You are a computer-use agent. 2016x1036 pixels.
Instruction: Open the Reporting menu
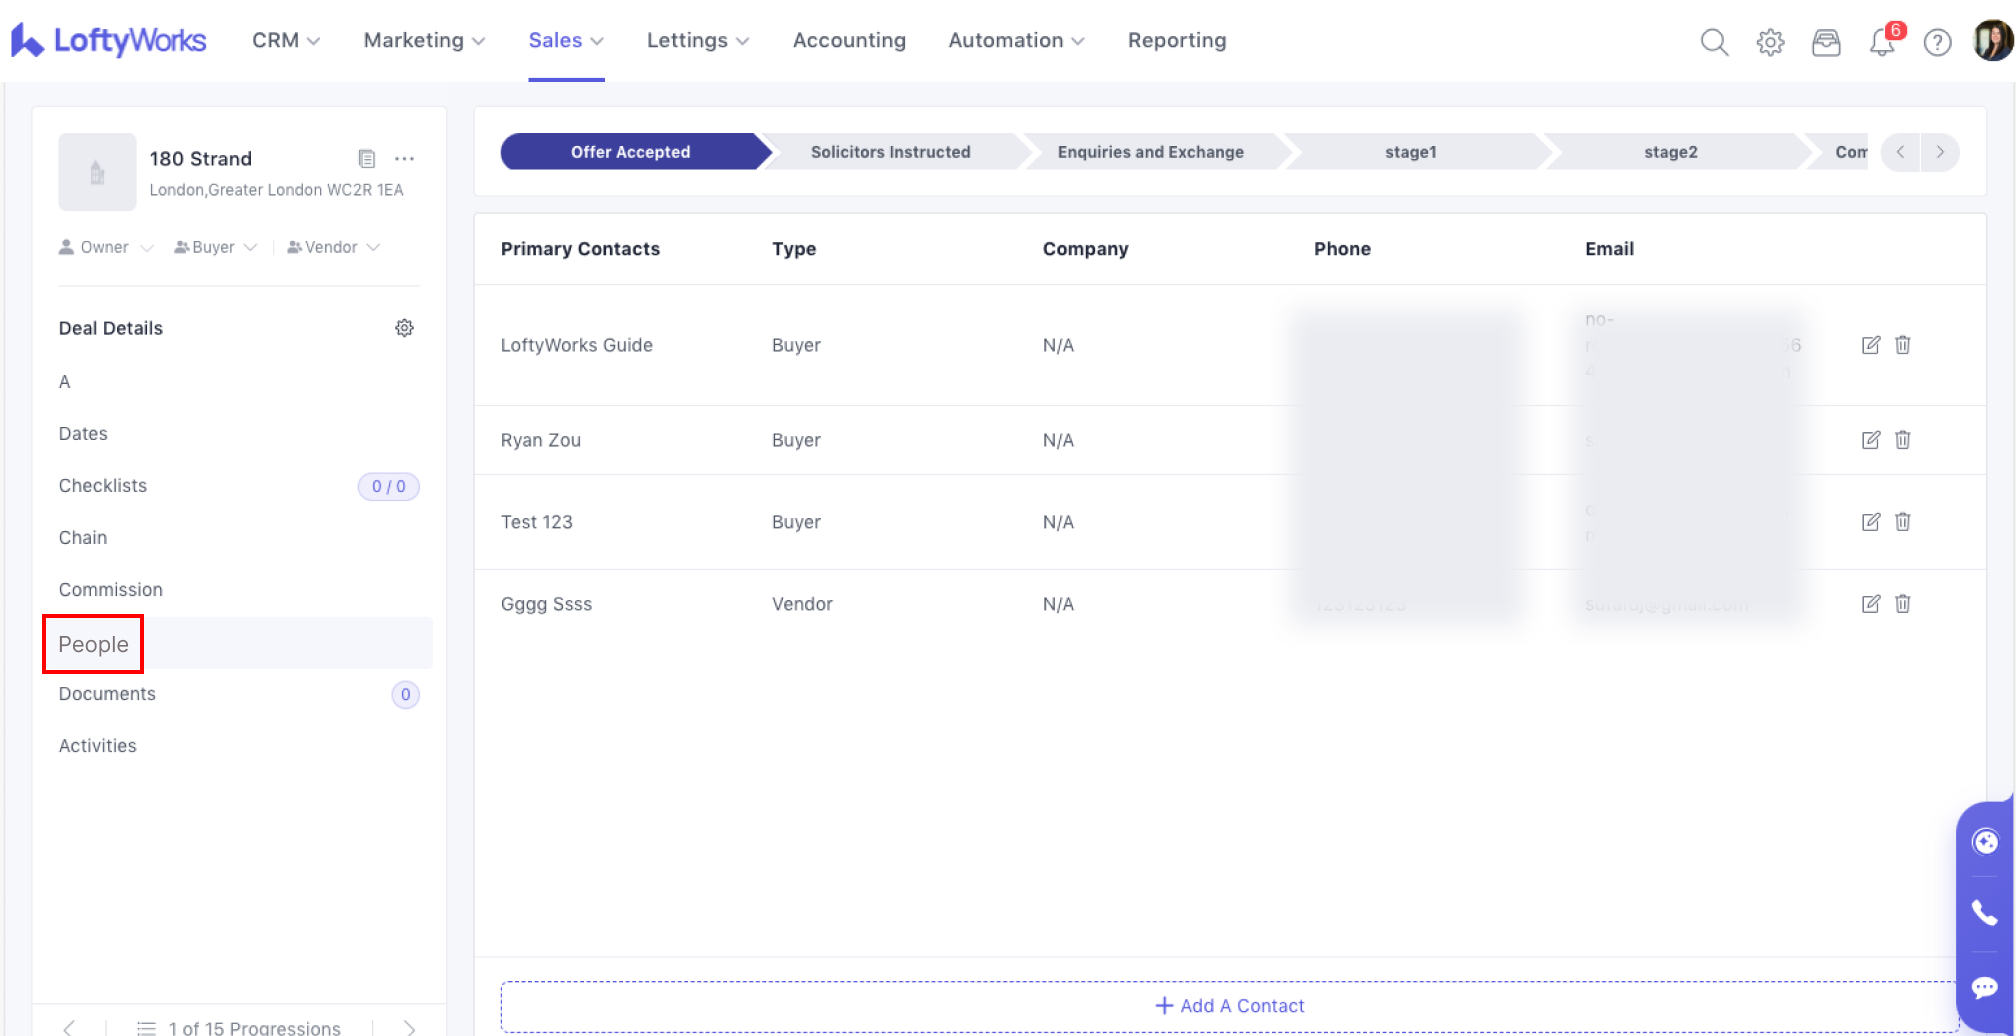[1176, 40]
